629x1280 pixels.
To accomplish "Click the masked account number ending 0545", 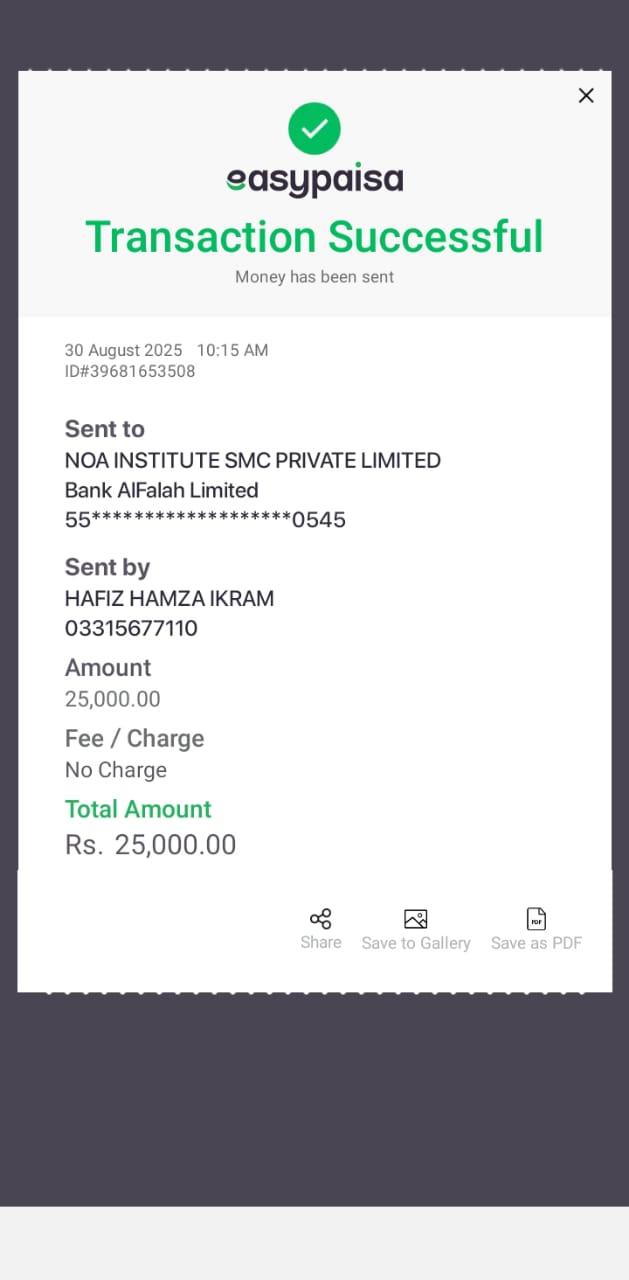I will [x=205, y=520].
